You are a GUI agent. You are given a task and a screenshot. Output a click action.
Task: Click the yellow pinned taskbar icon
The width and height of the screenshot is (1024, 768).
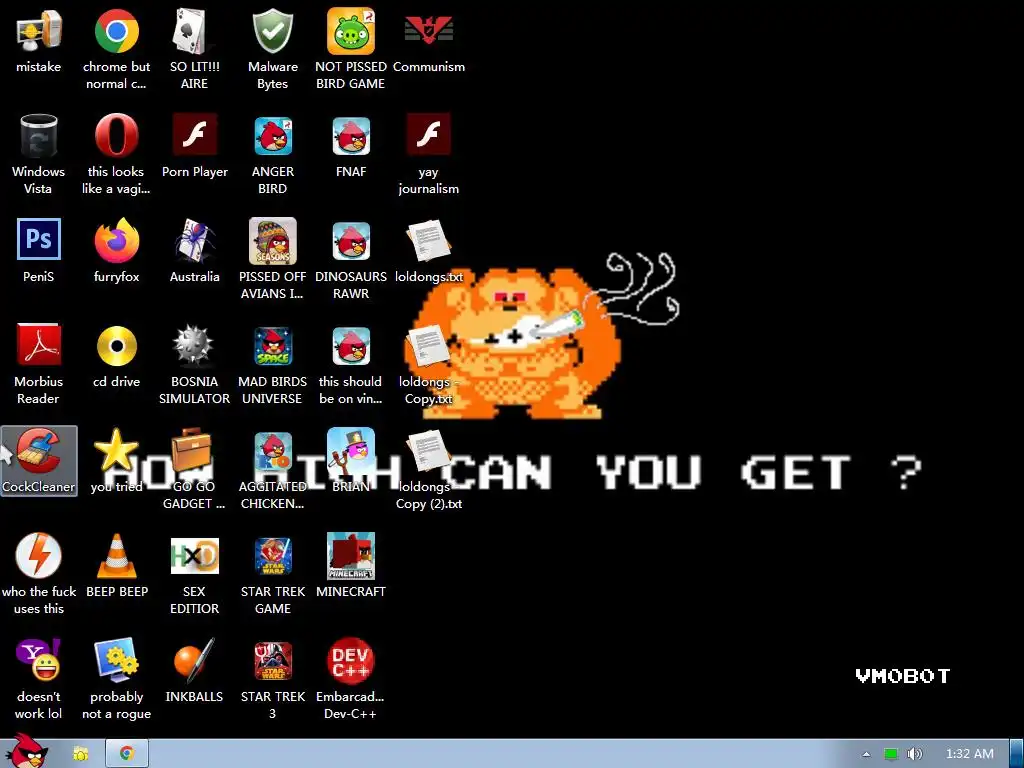pos(80,754)
